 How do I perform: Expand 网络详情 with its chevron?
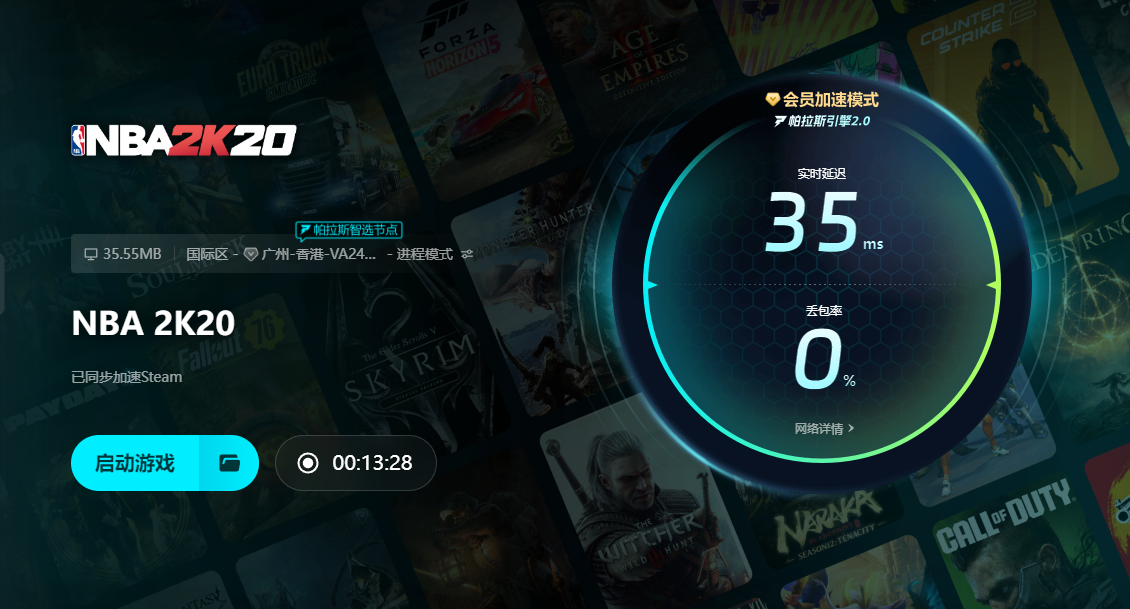point(824,429)
